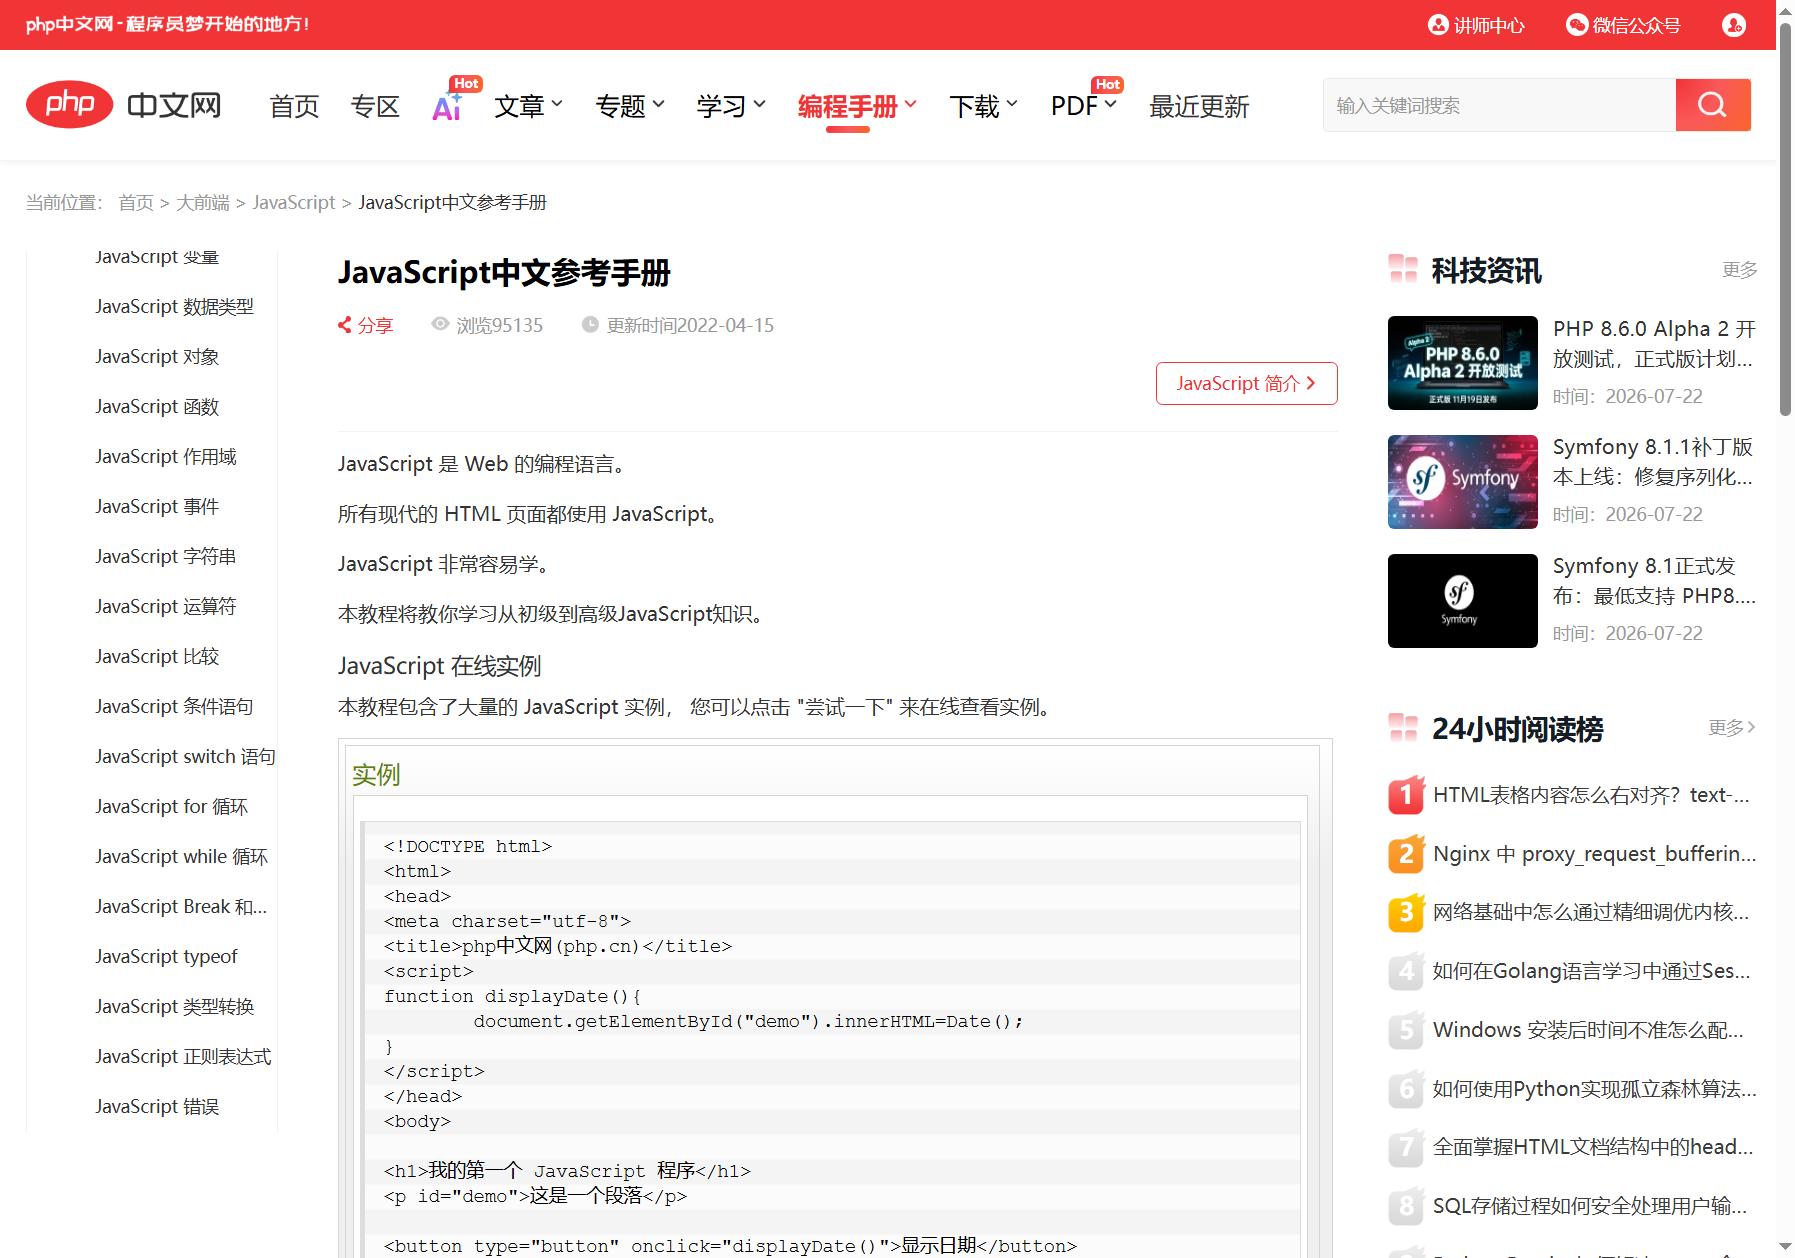Image resolution: width=1795 pixels, height=1258 pixels.
Task: Open JavaScript 类型转换 in sidebar
Action: (175, 1007)
